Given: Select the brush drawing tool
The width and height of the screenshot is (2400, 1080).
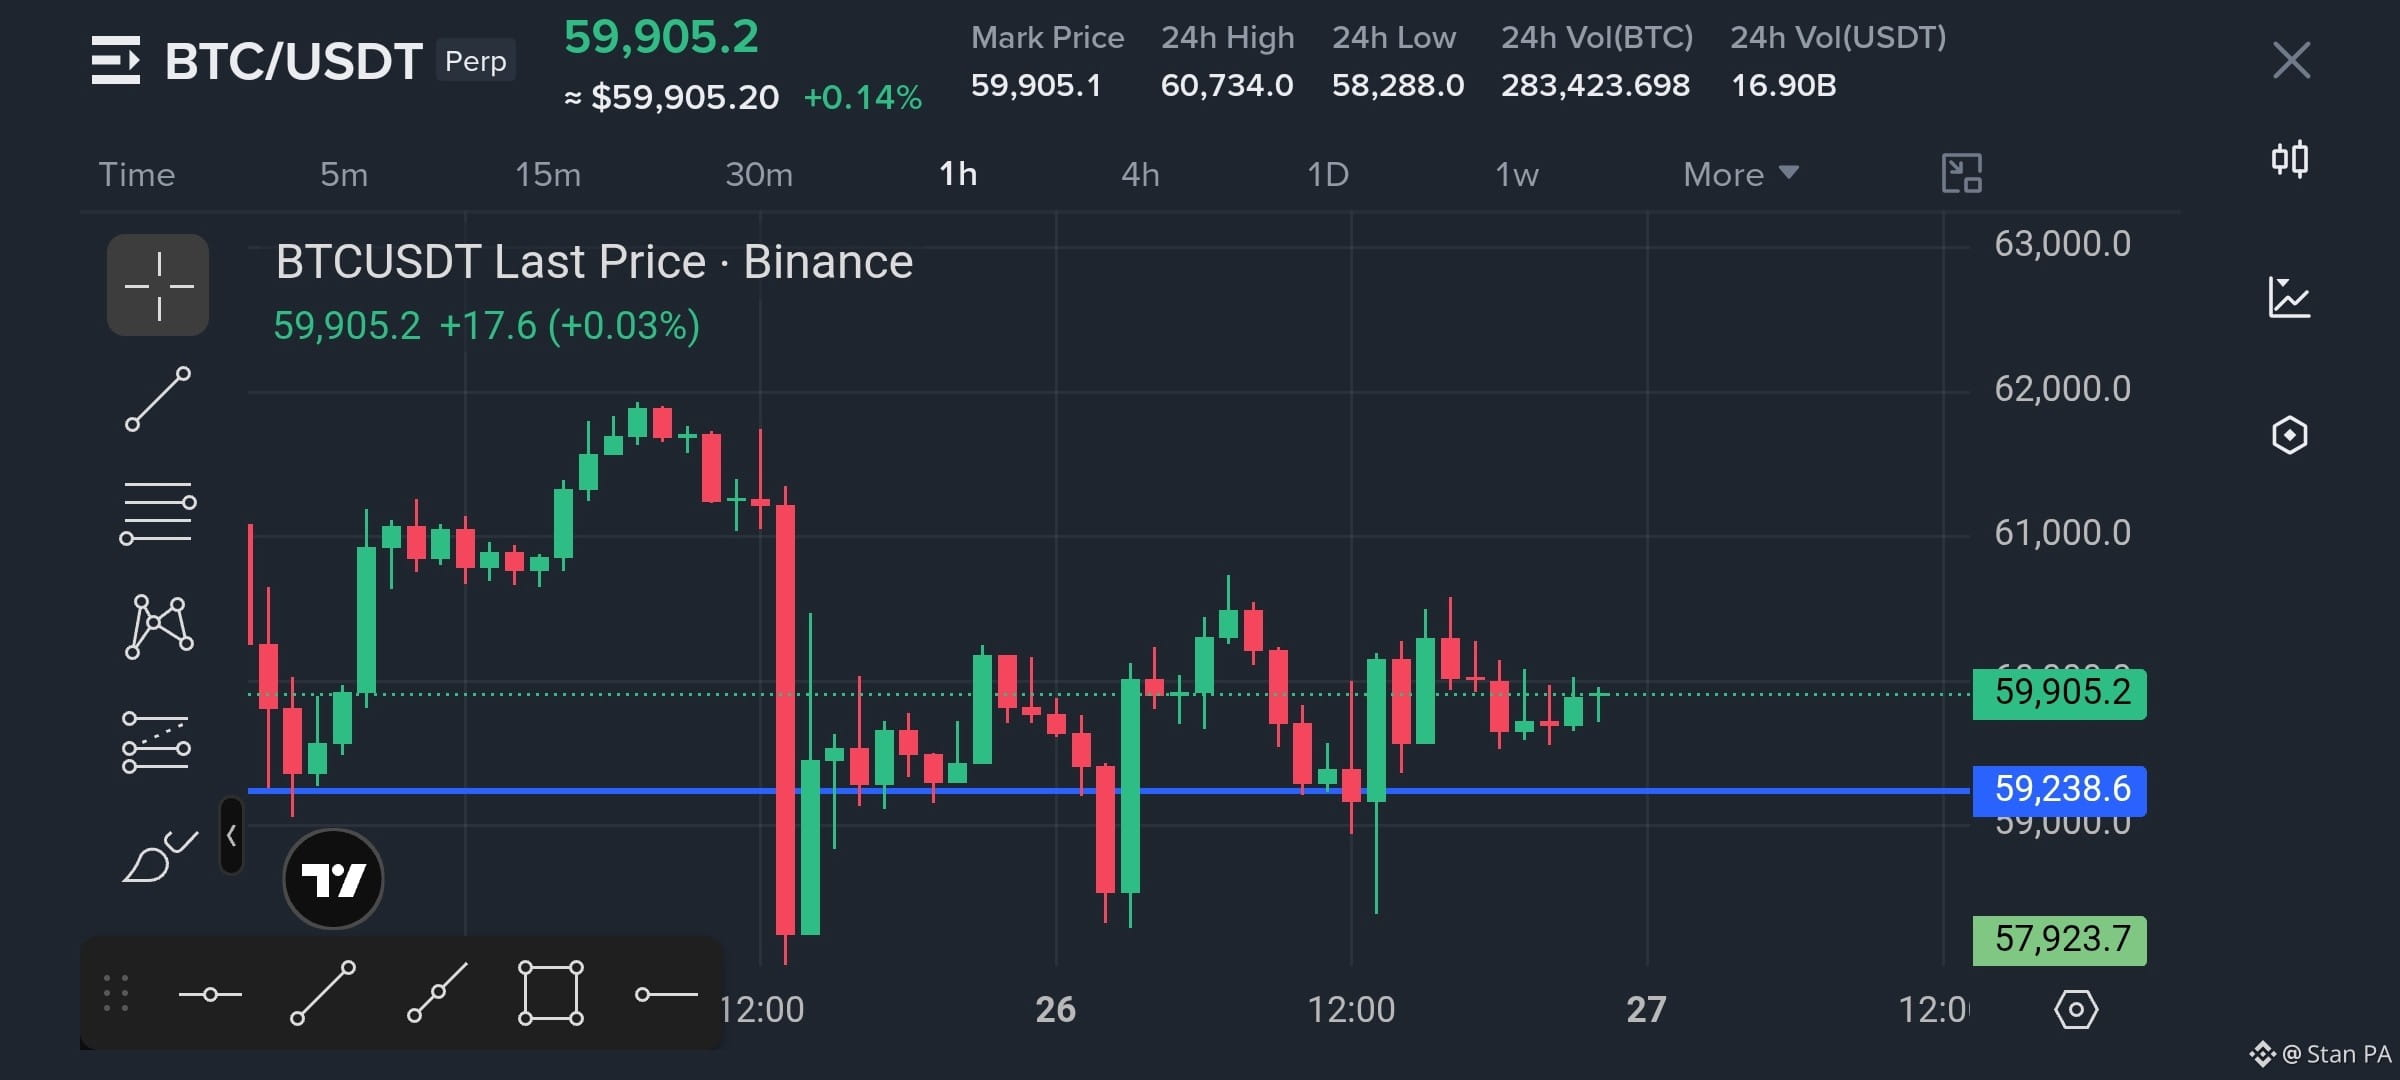Looking at the screenshot, I should [160, 857].
